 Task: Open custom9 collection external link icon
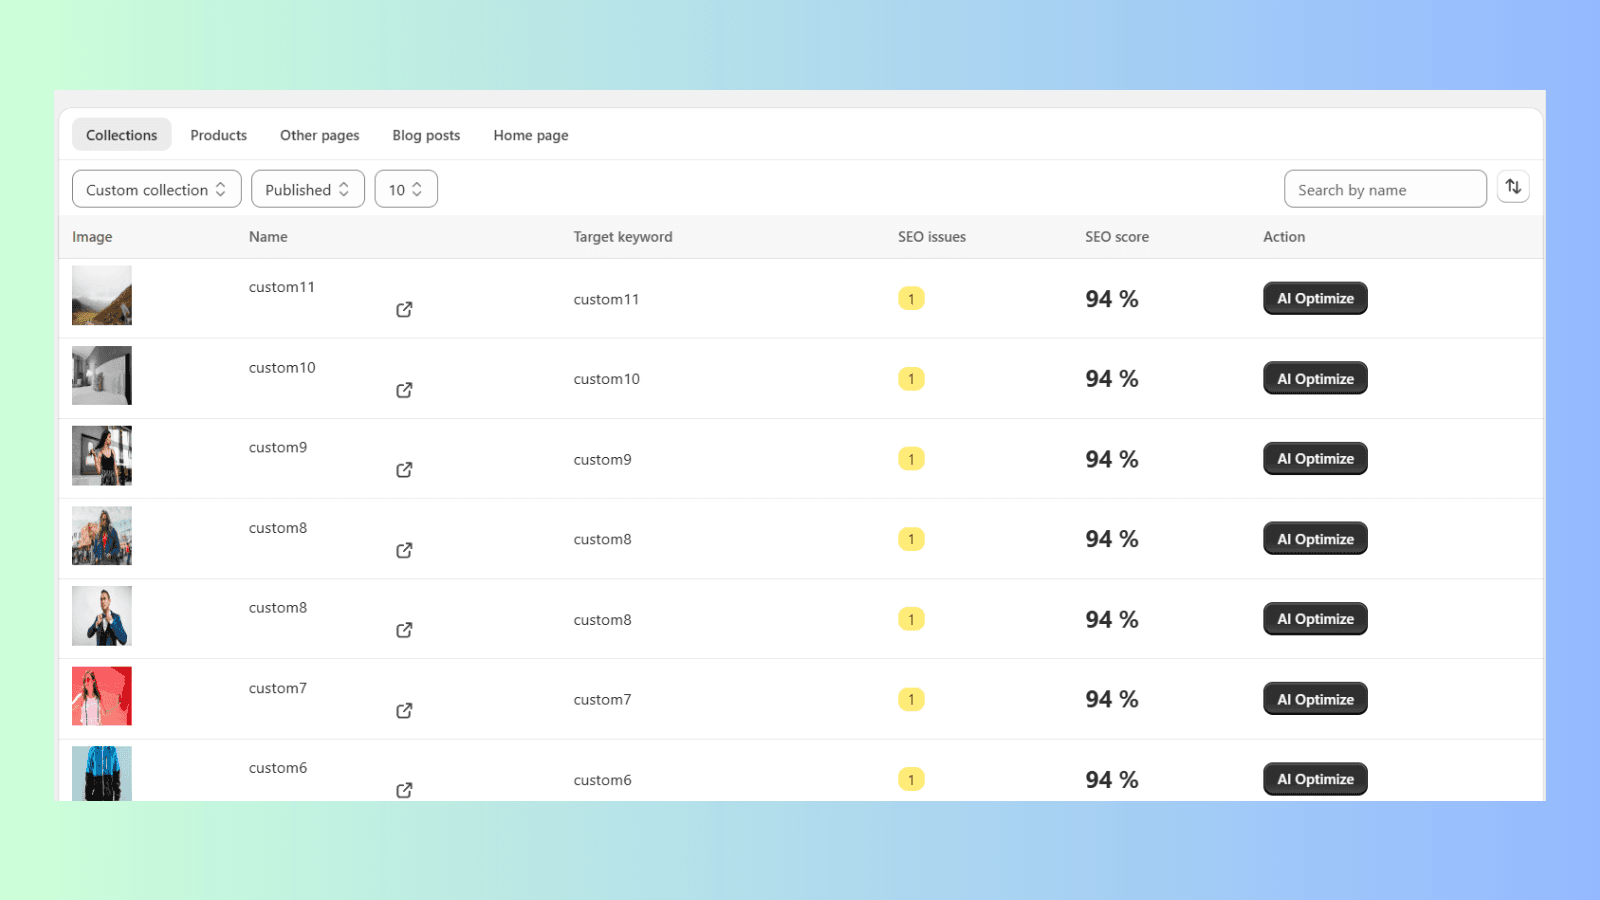[404, 470]
